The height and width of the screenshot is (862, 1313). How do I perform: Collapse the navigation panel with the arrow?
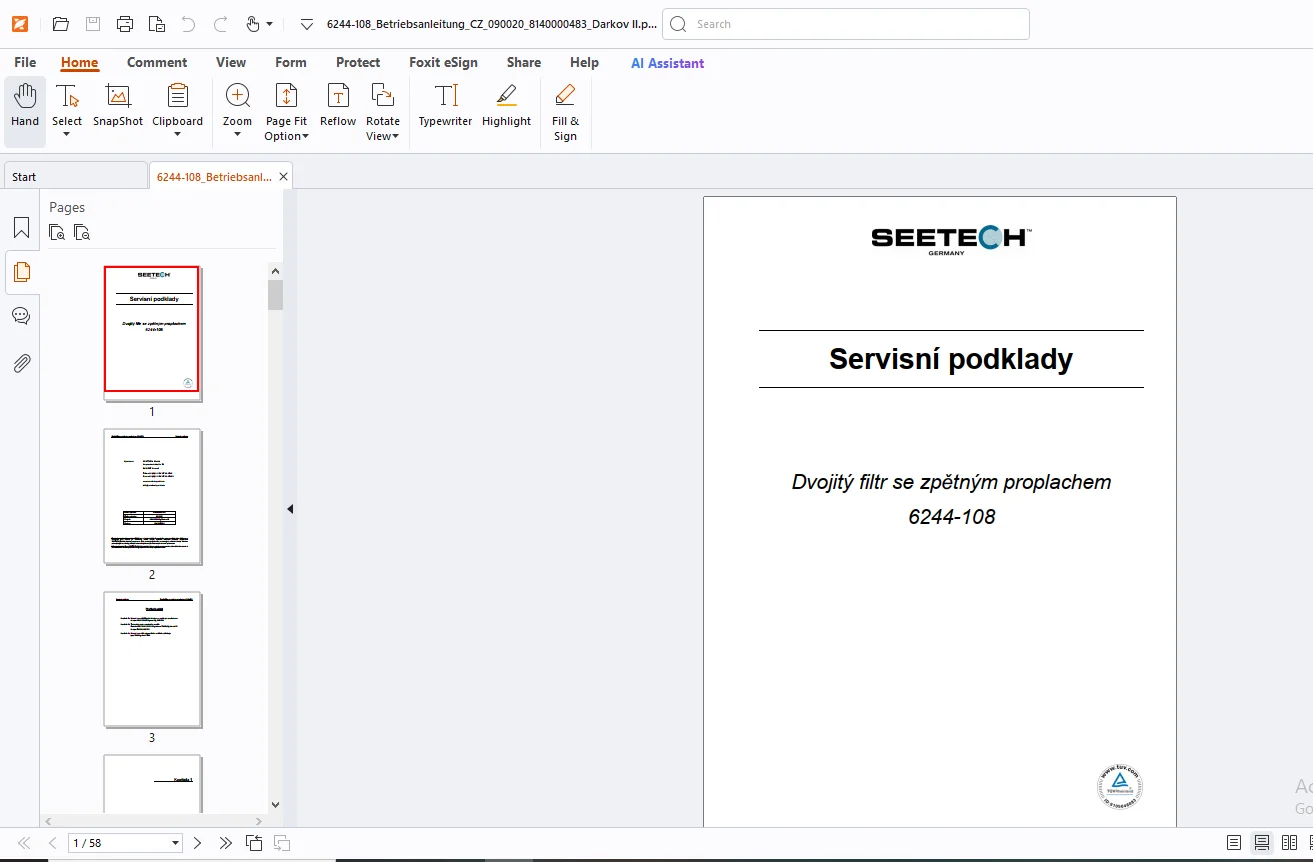click(290, 509)
